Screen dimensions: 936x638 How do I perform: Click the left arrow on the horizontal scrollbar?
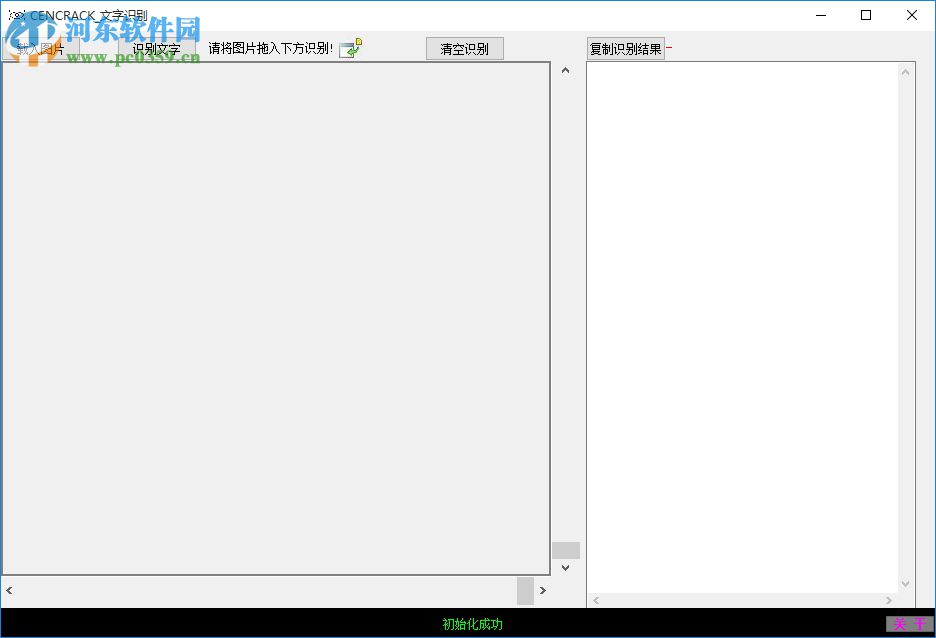coord(8,590)
